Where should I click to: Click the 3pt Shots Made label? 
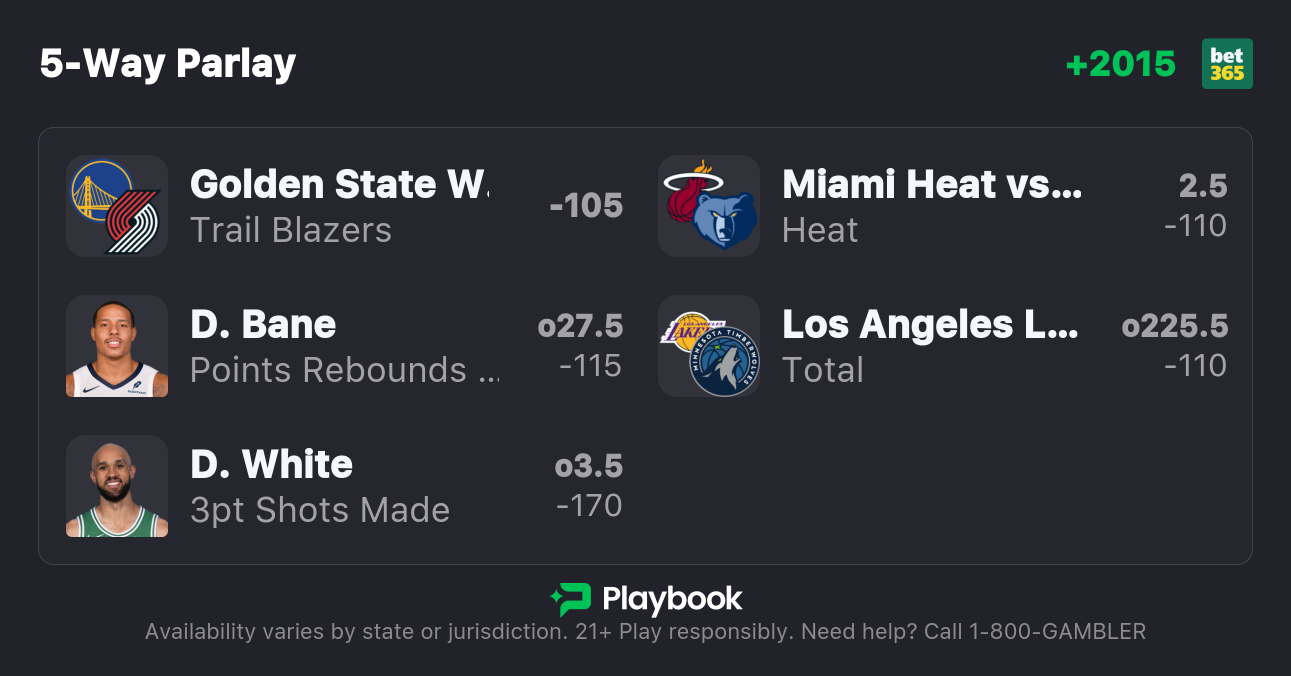coord(320,510)
